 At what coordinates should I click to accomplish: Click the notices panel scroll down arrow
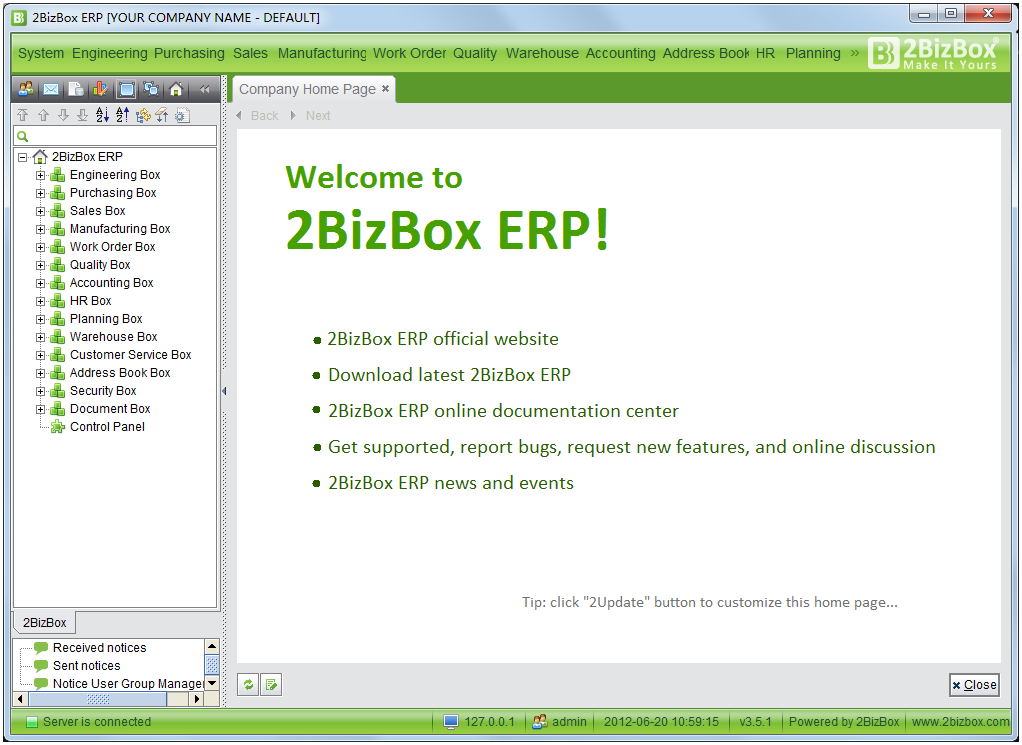pyautogui.click(x=212, y=684)
